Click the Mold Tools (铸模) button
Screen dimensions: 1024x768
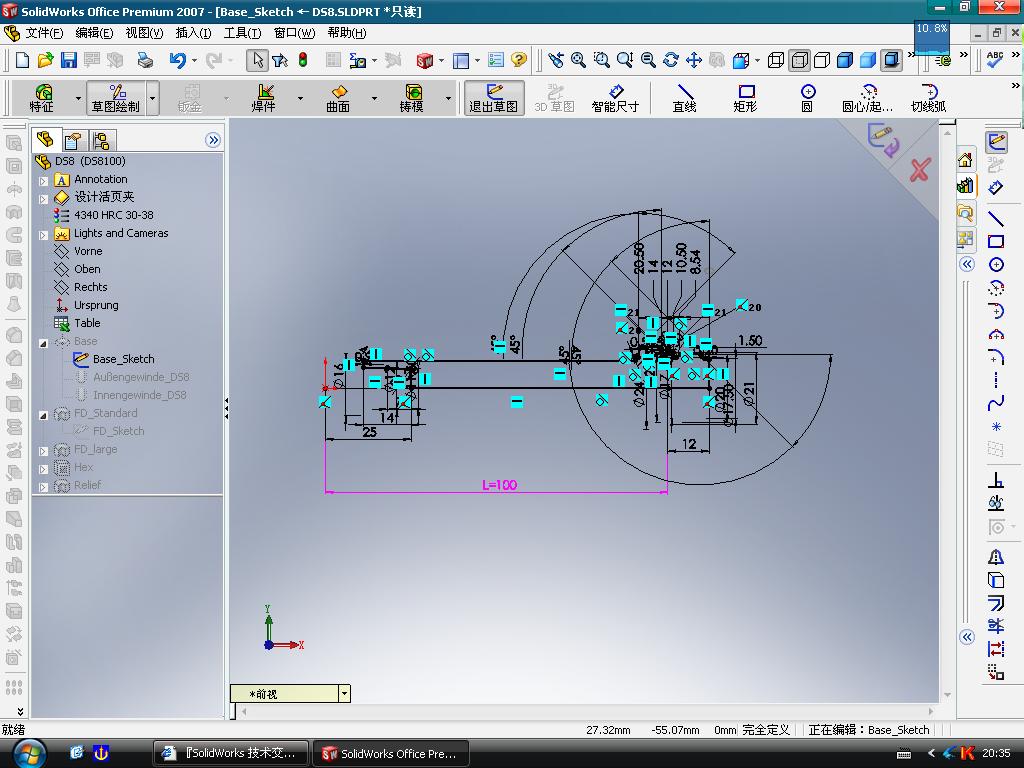click(411, 98)
